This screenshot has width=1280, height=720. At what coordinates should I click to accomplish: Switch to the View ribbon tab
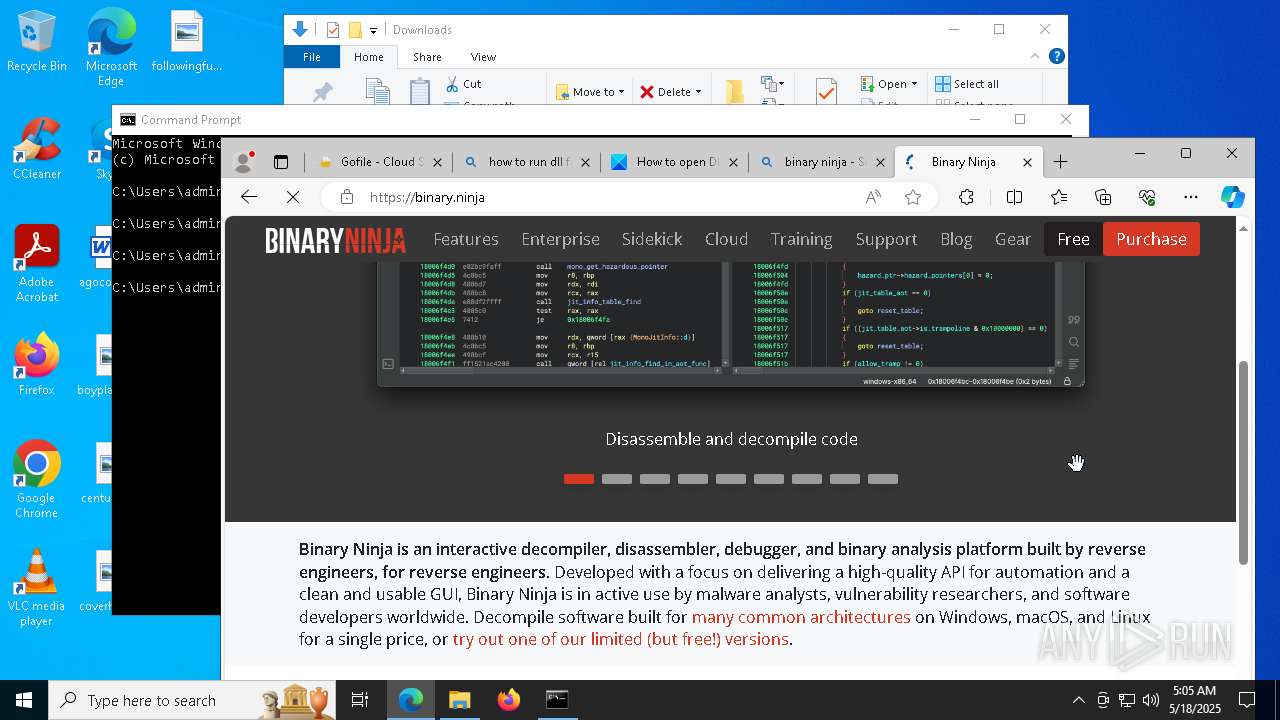pyautogui.click(x=483, y=57)
